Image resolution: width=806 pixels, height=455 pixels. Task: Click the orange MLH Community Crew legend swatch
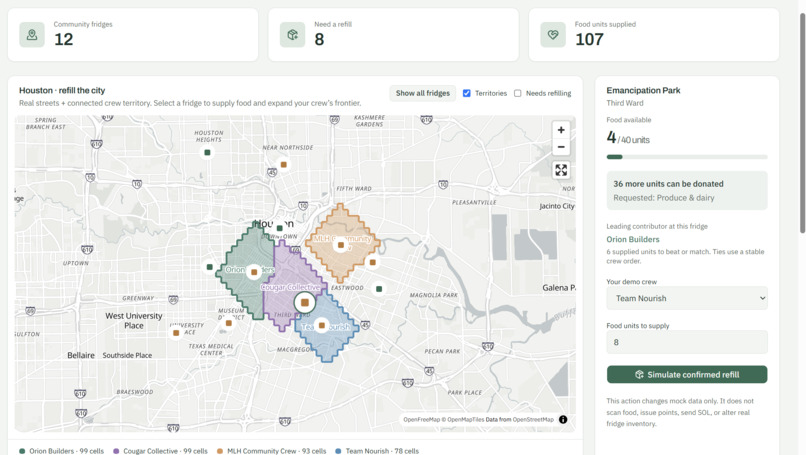click(220, 451)
